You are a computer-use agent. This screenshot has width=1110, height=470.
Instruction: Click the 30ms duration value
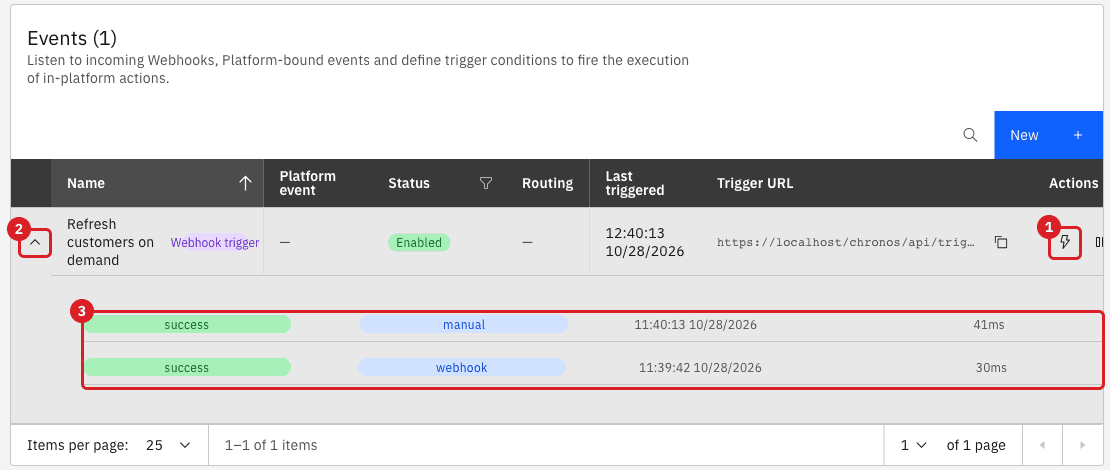pyautogui.click(x=991, y=367)
